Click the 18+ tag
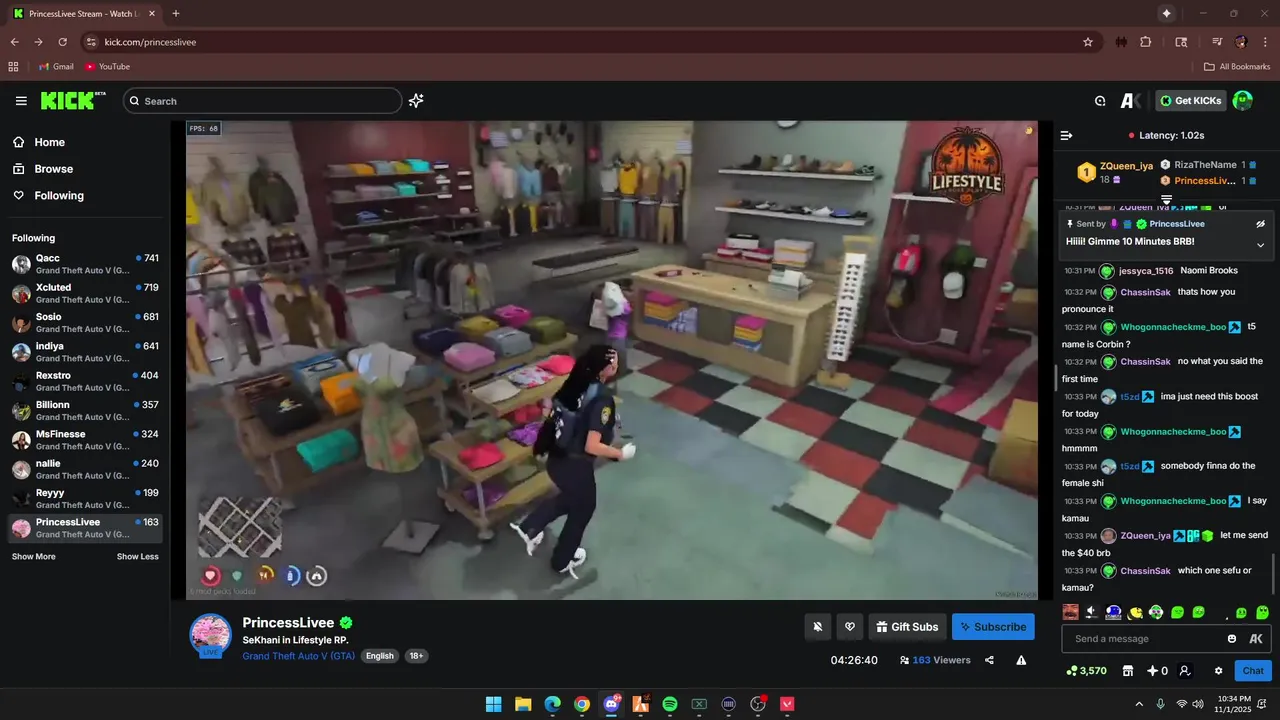The height and width of the screenshot is (720, 1280). click(416, 656)
